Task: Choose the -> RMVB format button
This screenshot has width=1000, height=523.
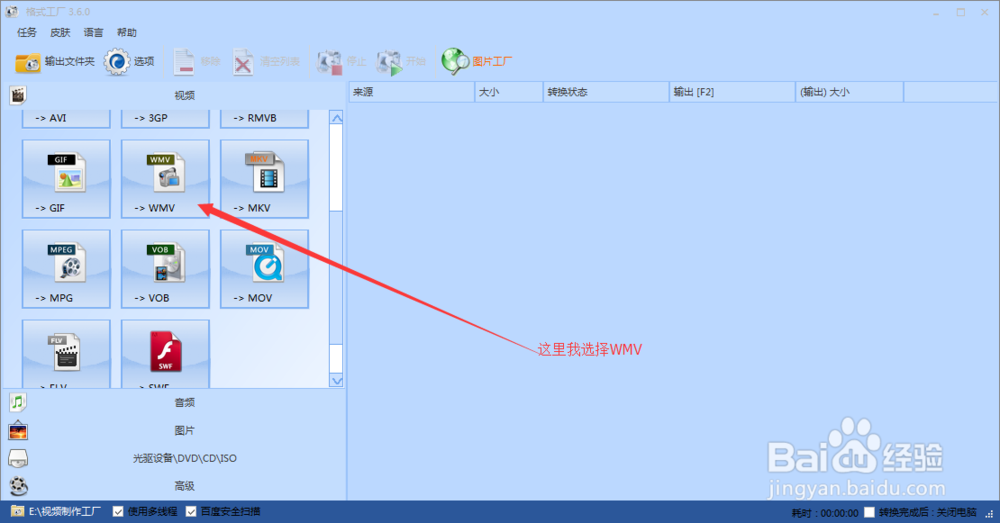Action: [265, 118]
